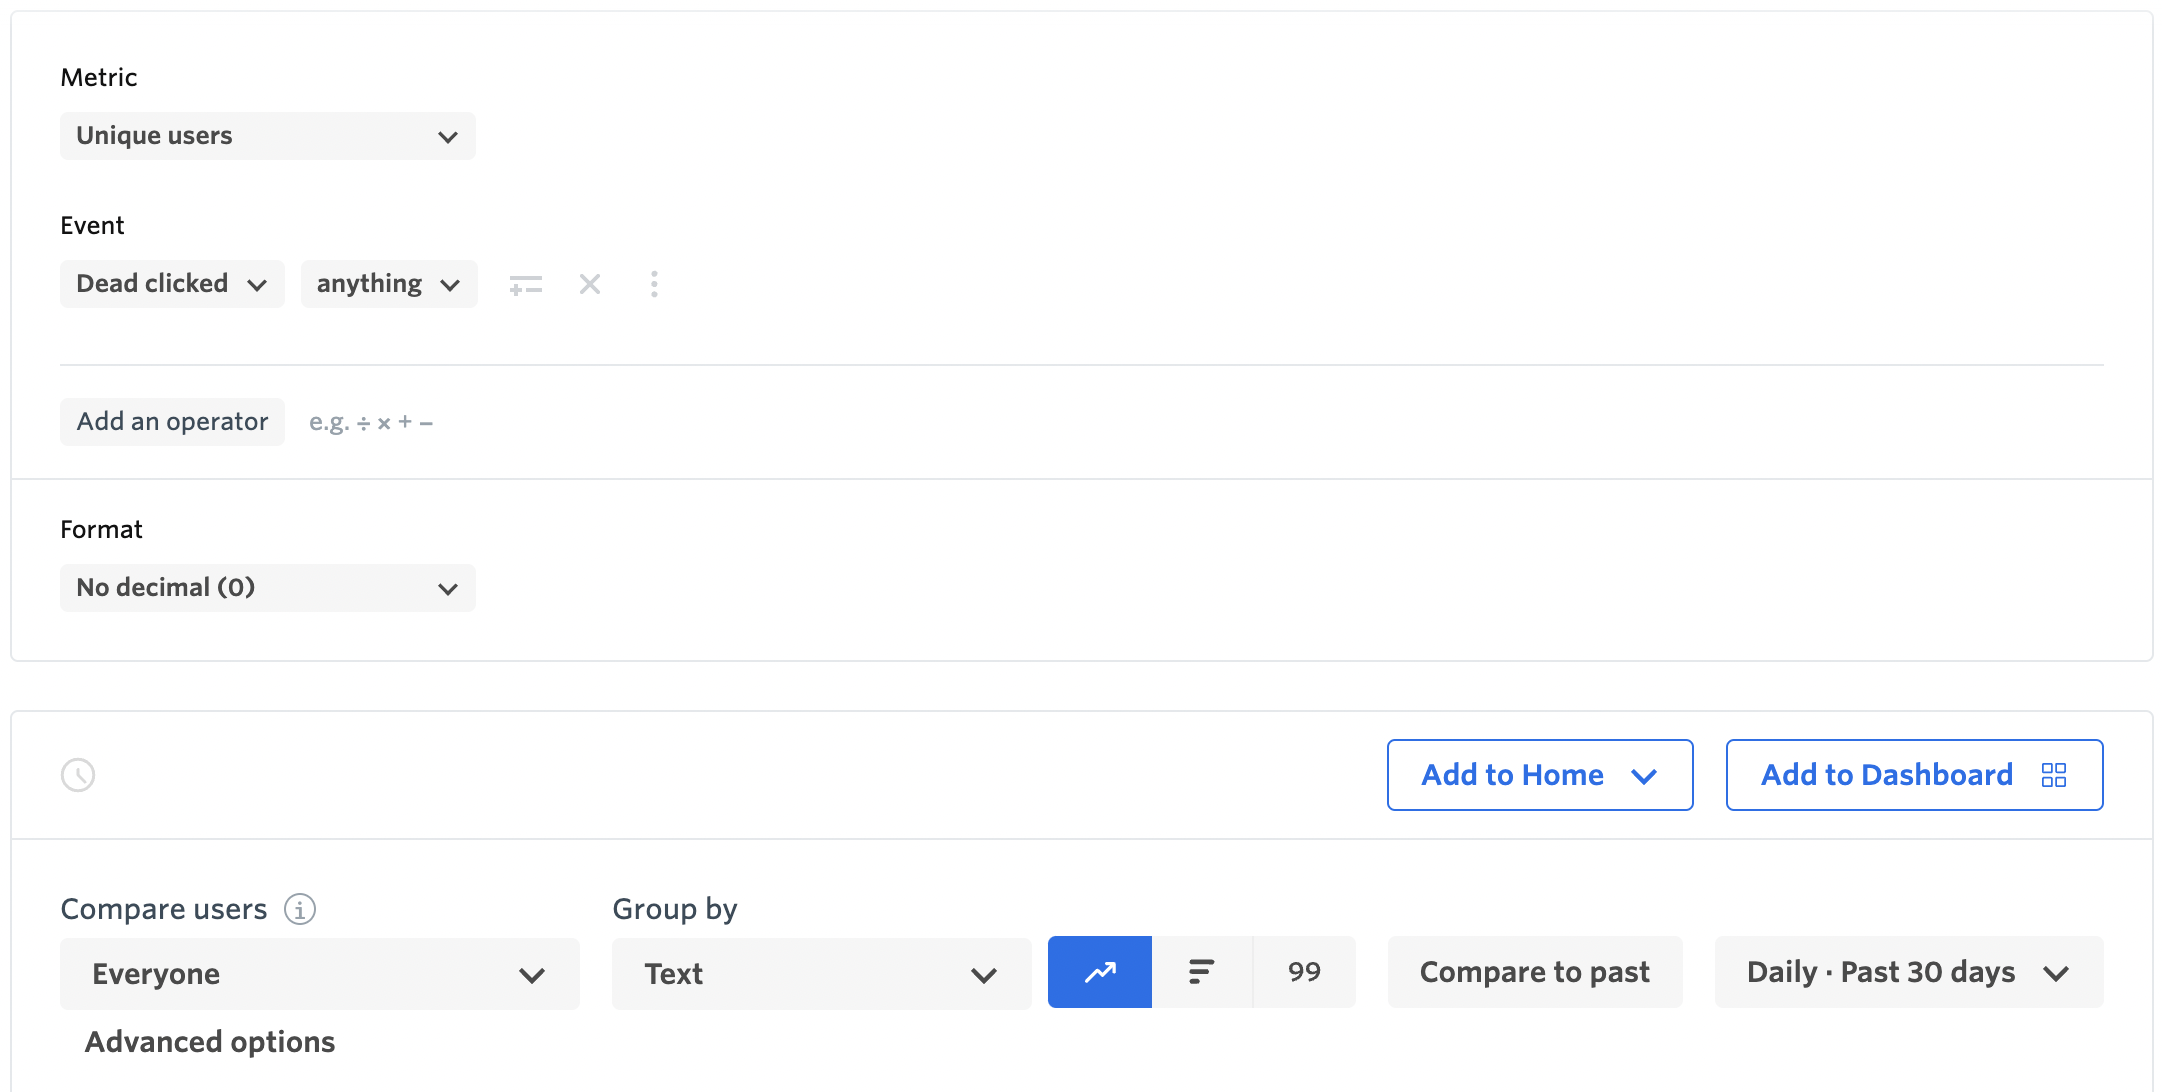The image size is (2162, 1092).
Task: Open the Everyone compare users dropdown
Action: pos(320,974)
